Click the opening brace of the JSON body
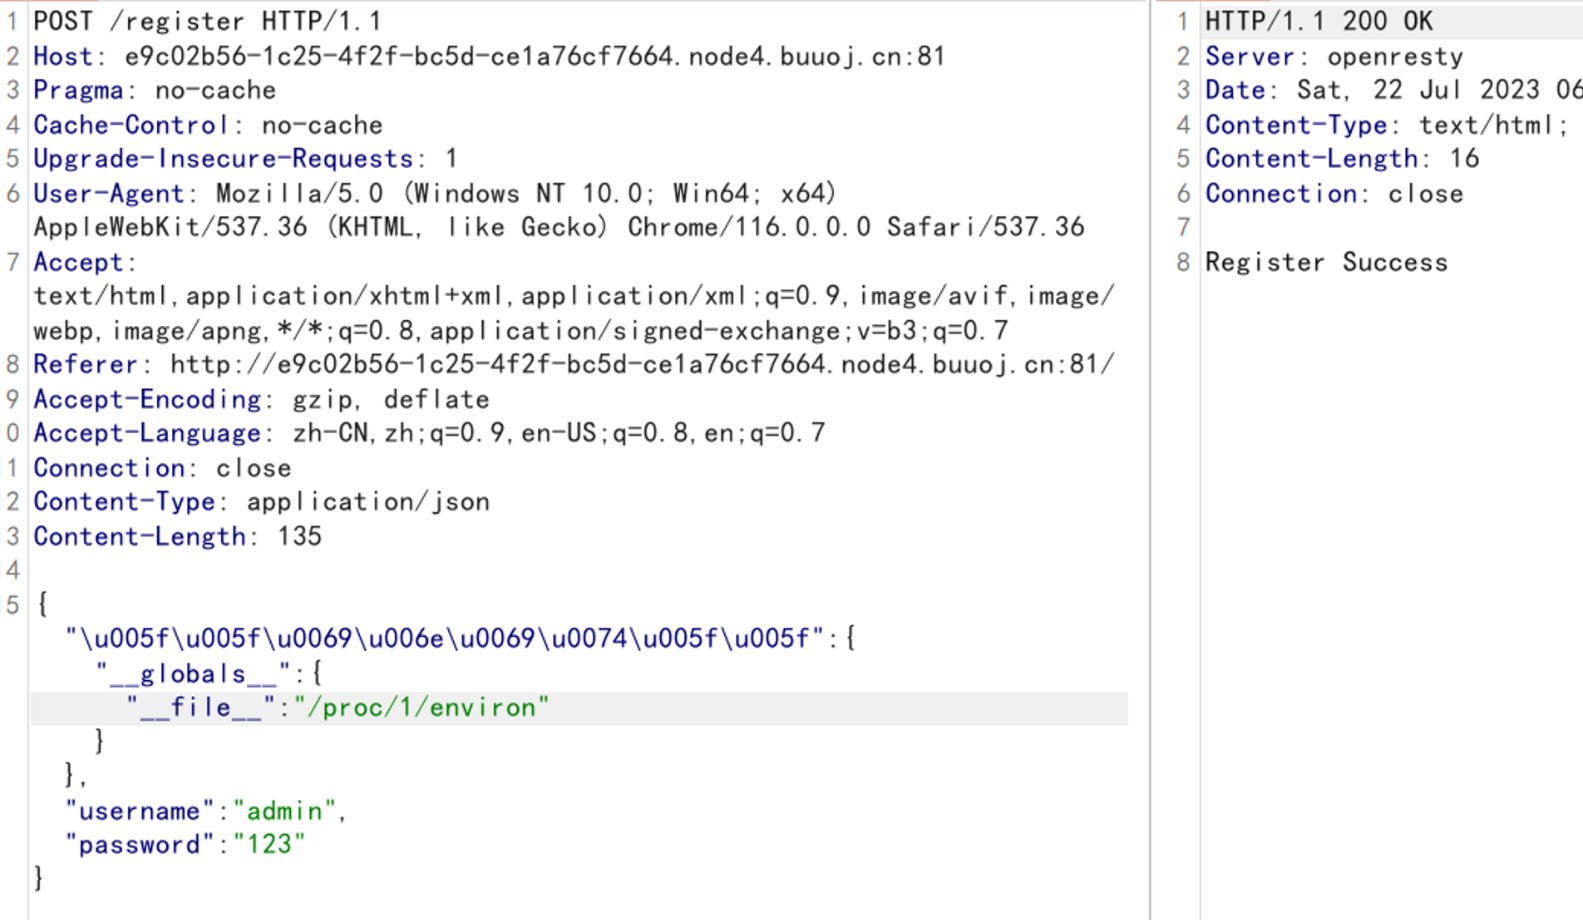 click(x=42, y=604)
